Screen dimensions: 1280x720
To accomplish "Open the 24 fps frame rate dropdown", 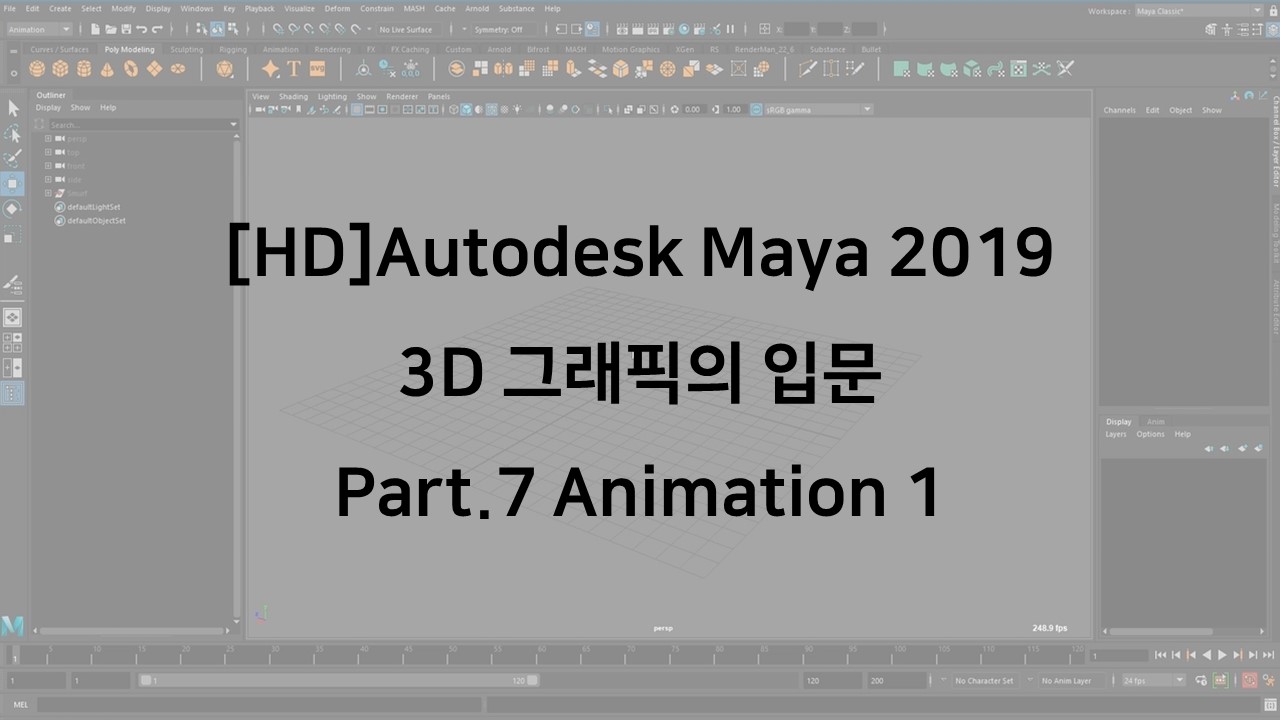I will coord(1153,680).
